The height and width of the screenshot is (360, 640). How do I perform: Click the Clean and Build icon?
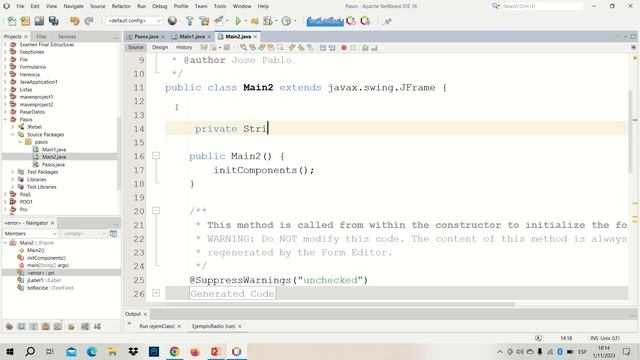[x=204, y=21]
